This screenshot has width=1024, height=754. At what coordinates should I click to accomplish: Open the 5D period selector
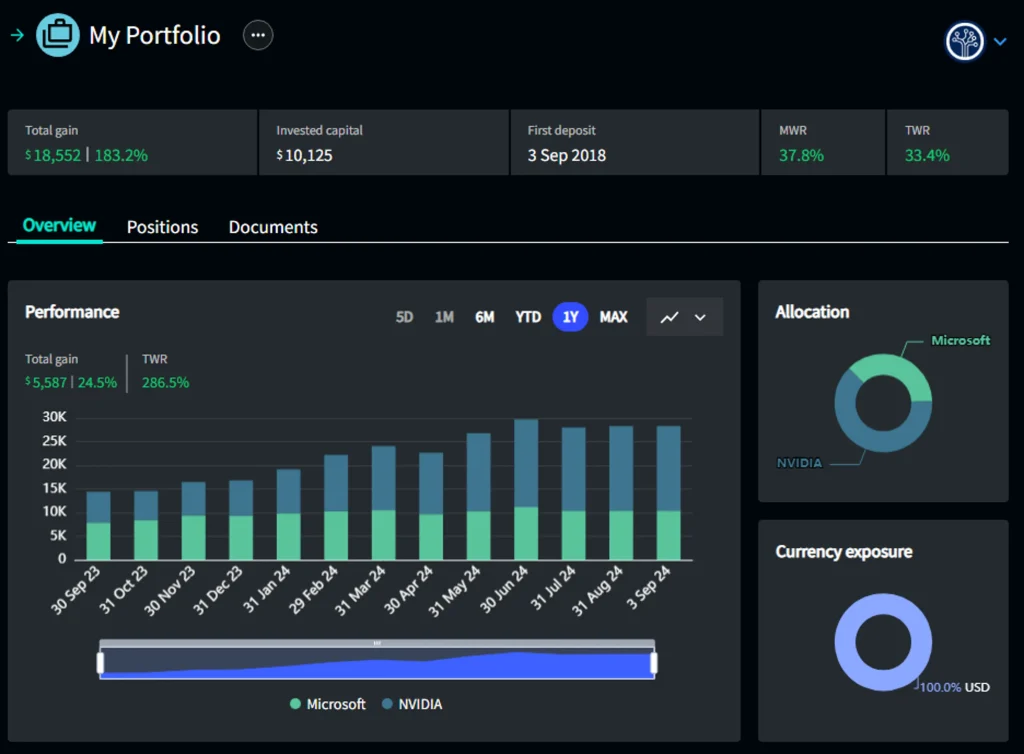[x=404, y=316]
